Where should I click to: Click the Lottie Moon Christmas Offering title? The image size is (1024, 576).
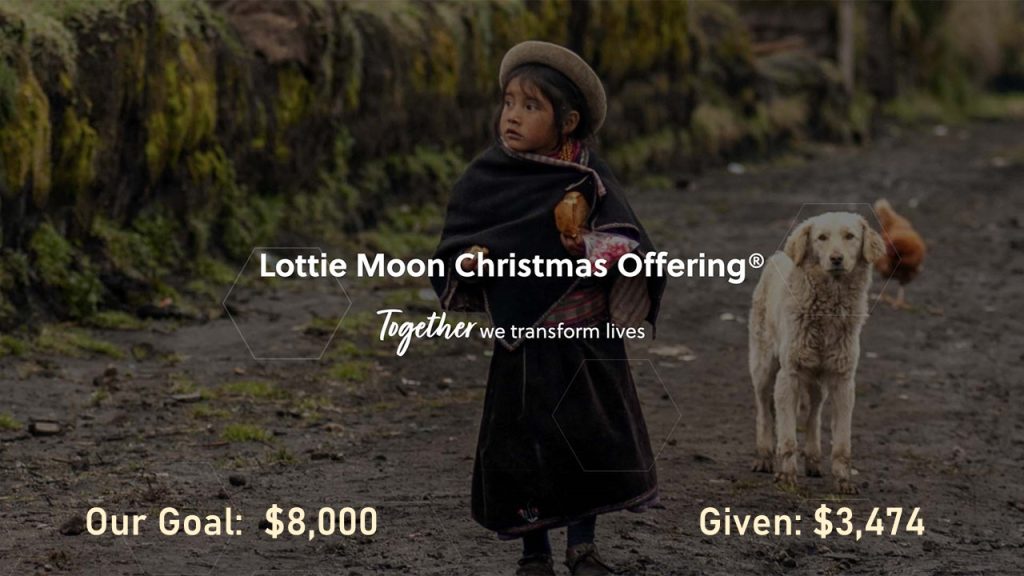pyautogui.click(x=511, y=266)
